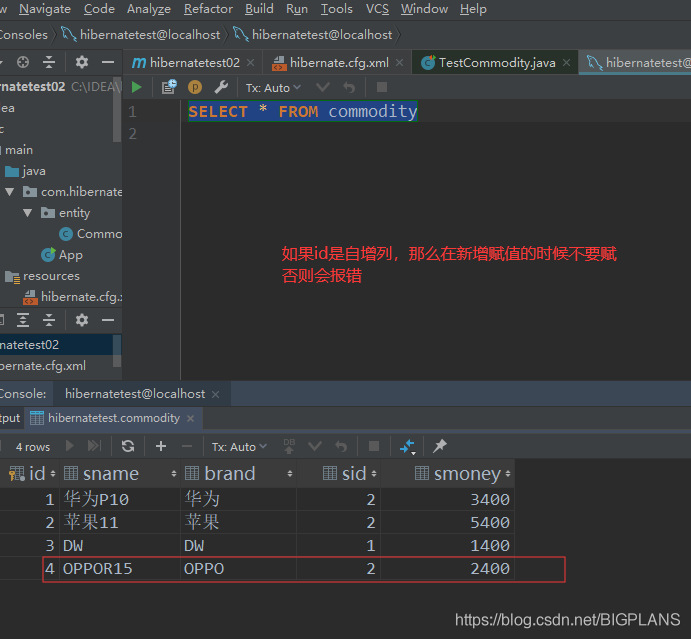Select the java folder in project tree

[x=25, y=171]
